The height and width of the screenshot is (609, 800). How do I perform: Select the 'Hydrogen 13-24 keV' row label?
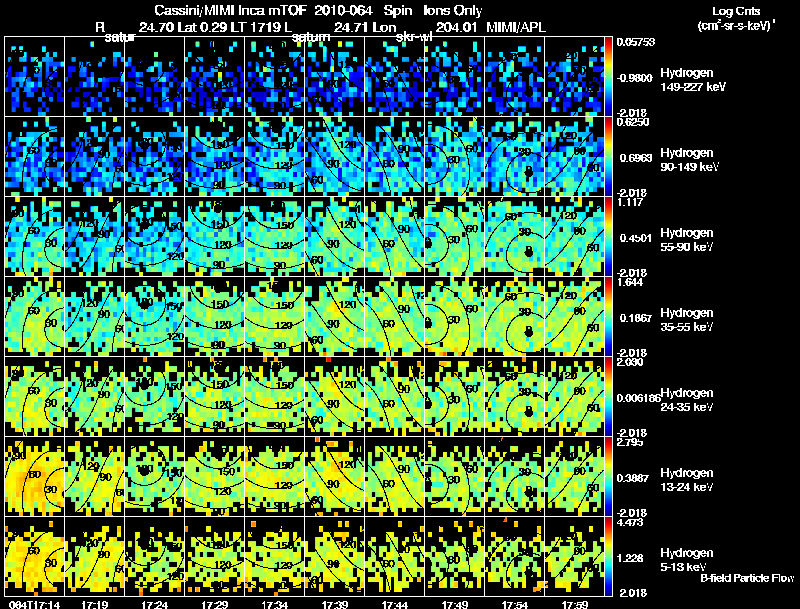click(x=687, y=480)
